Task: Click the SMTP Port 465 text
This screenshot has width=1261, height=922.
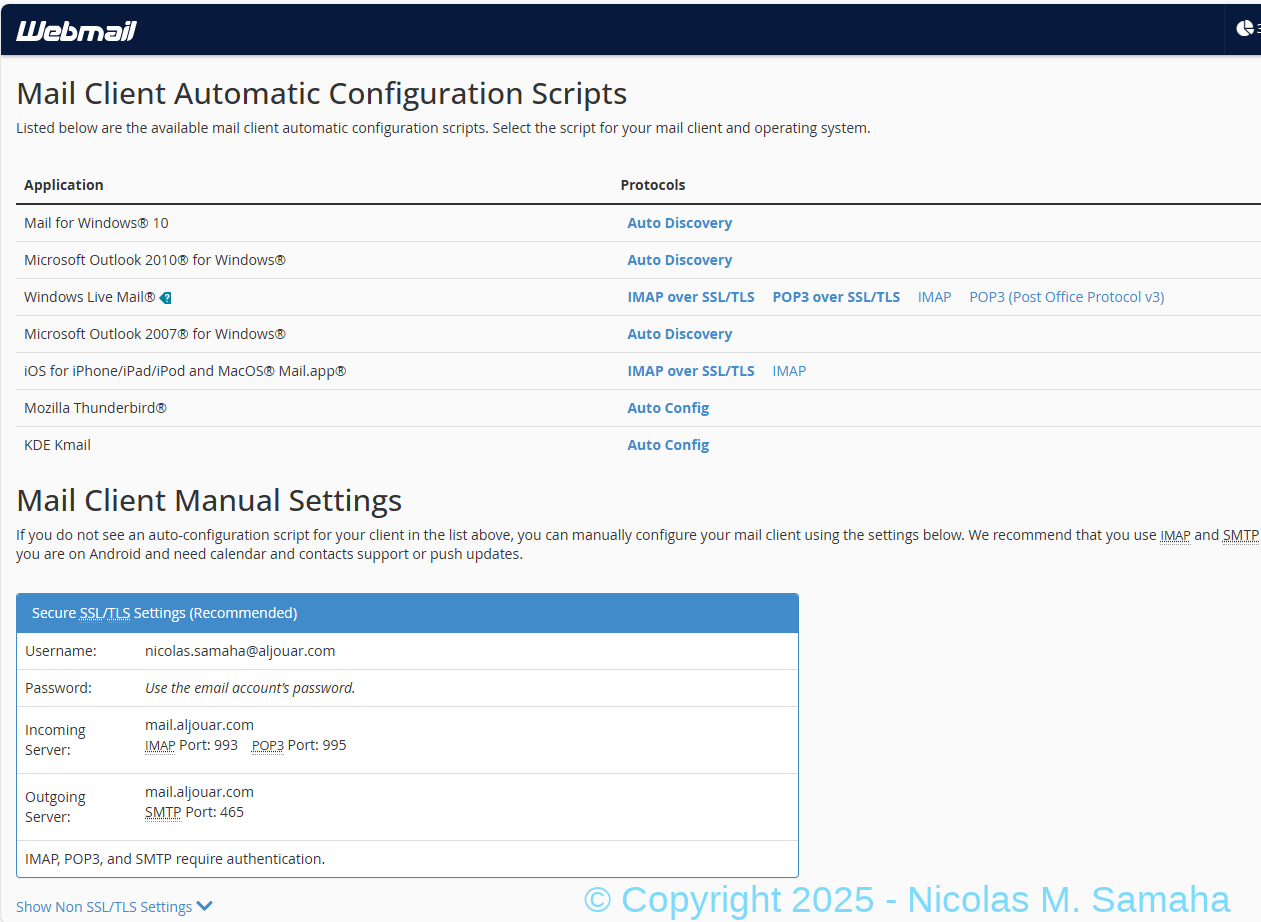Action: (x=194, y=812)
